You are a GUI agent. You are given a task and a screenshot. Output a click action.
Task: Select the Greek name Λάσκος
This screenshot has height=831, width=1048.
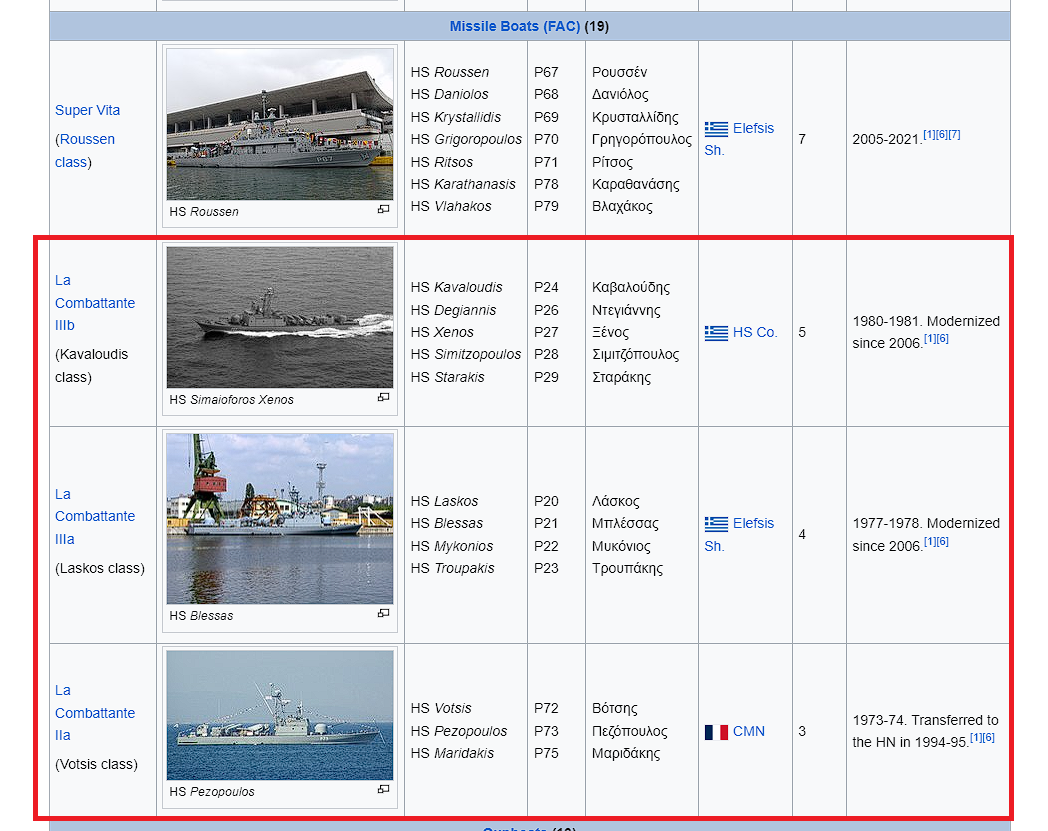click(616, 501)
